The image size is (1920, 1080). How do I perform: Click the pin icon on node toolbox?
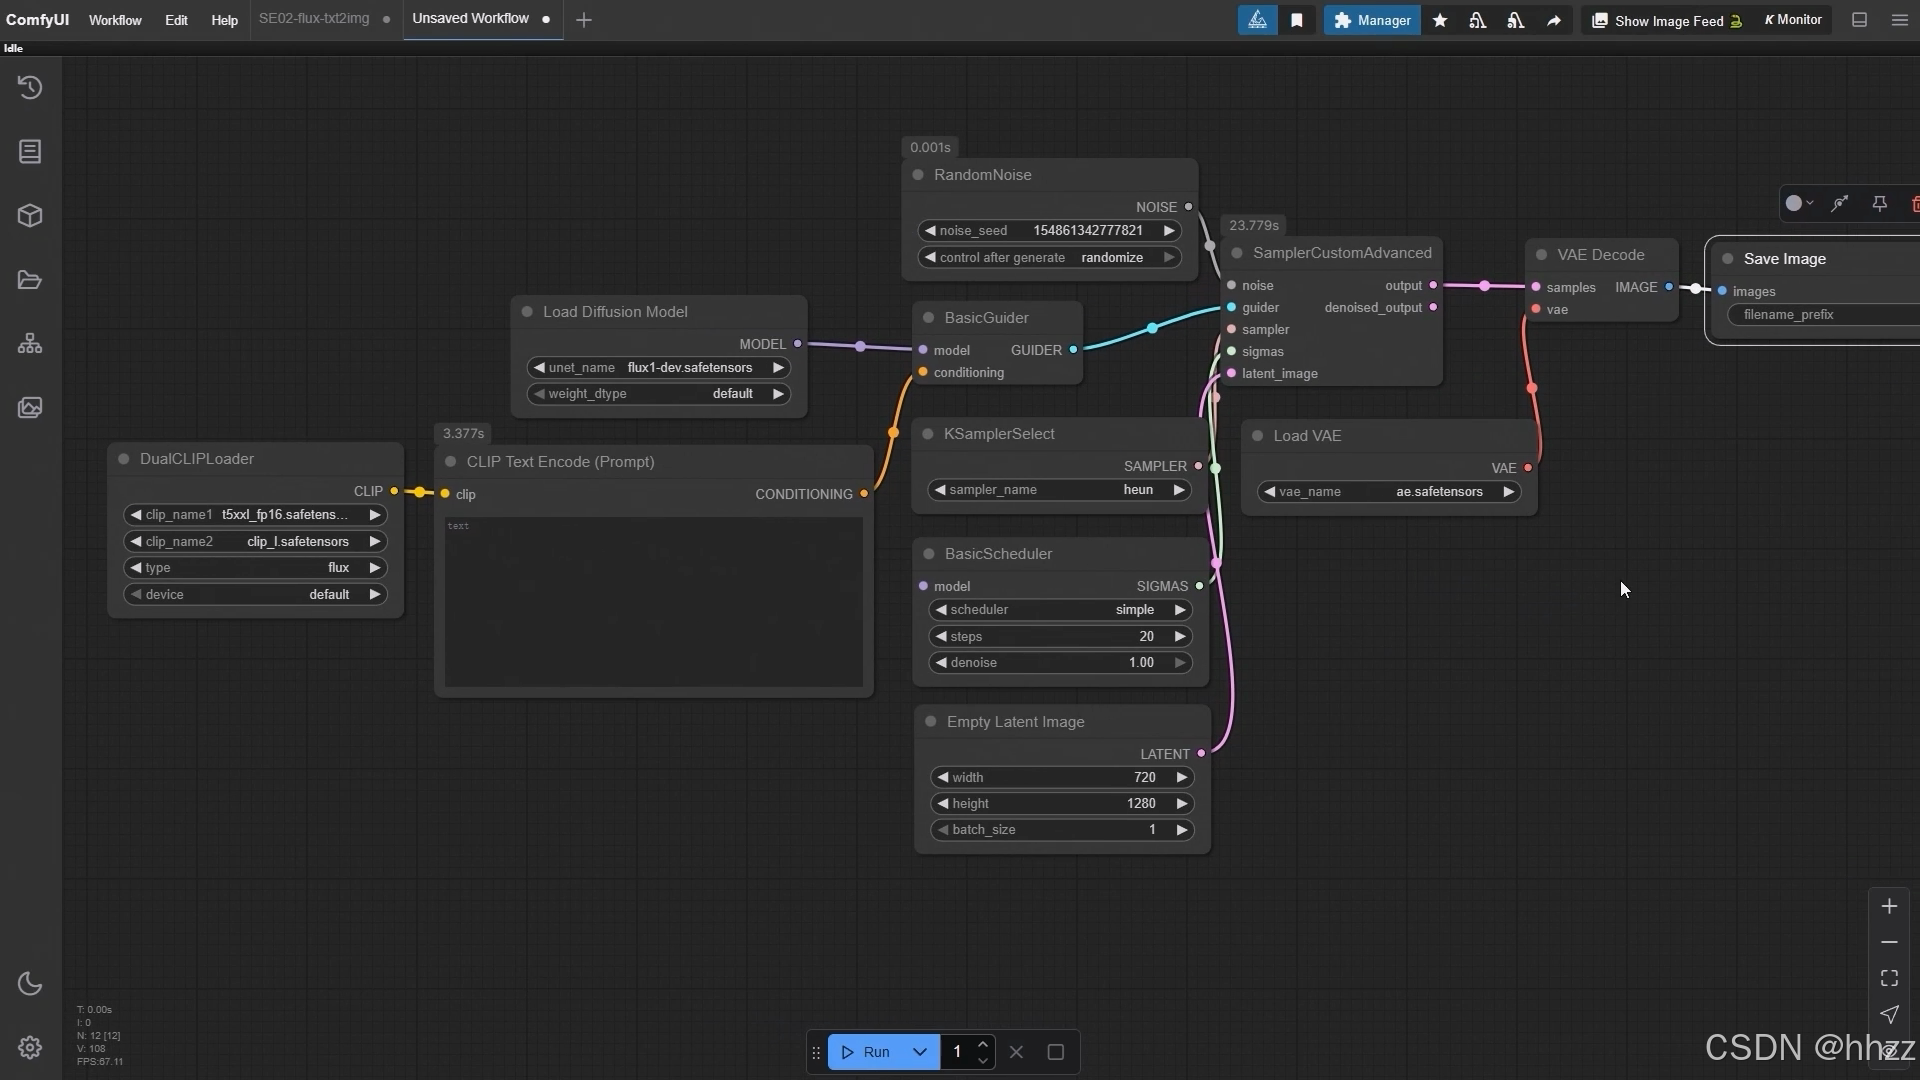tap(1880, 204)
